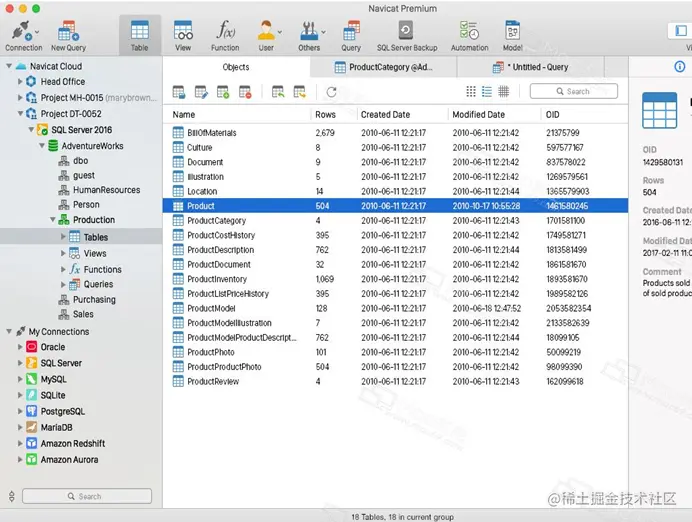Refresh the objects list

click(331, 92)
